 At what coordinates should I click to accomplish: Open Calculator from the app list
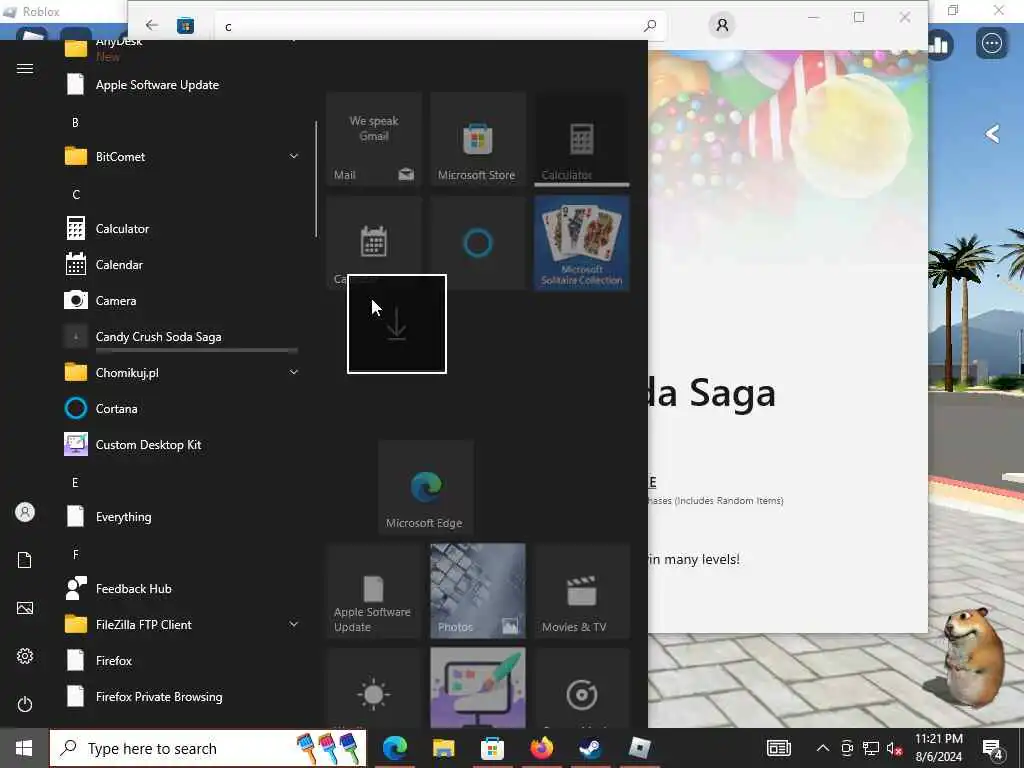click(182, 229)
